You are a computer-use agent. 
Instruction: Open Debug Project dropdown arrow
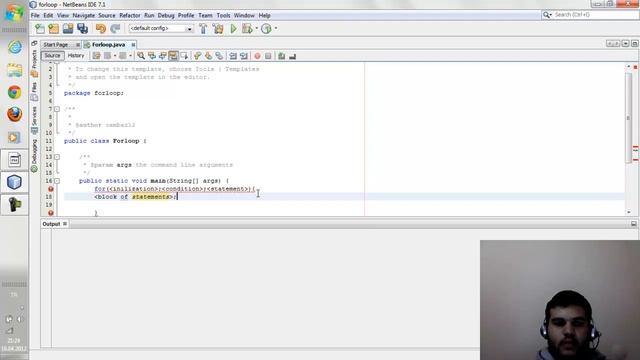pyautogui.click(x=256, y=29)
